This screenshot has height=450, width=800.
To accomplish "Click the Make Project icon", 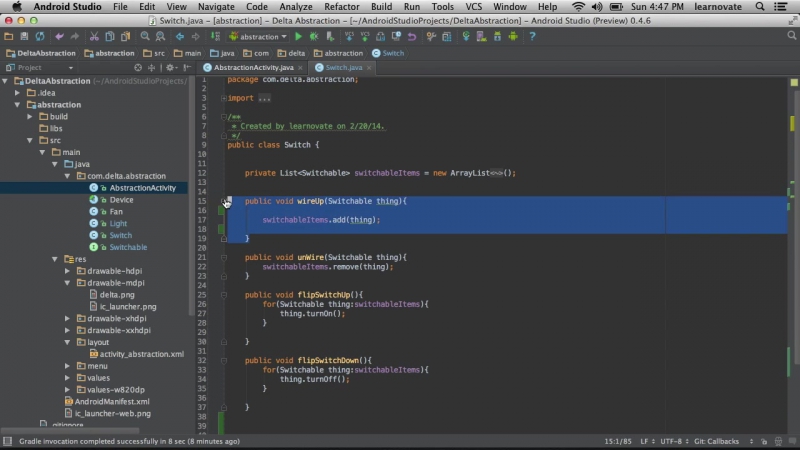I will [215, 36].
